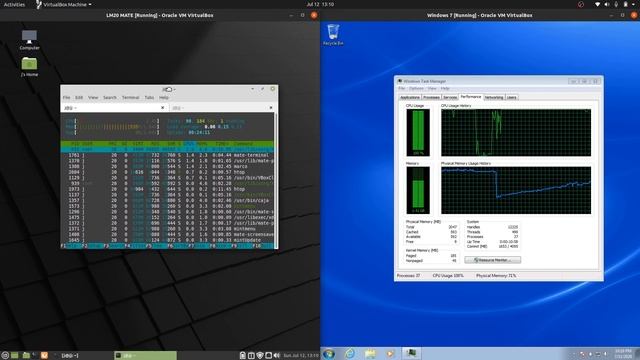Click the CPU Usage meter gauge

pyautogui.click(x=418, y=133)
